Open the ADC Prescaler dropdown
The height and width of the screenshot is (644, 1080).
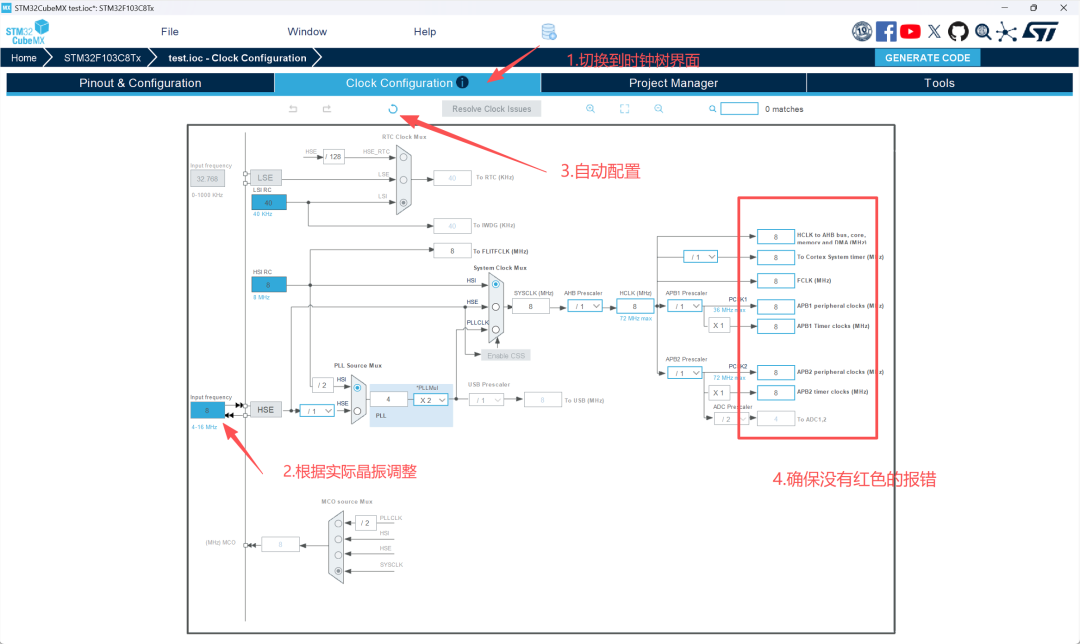(x=731, y=419)
